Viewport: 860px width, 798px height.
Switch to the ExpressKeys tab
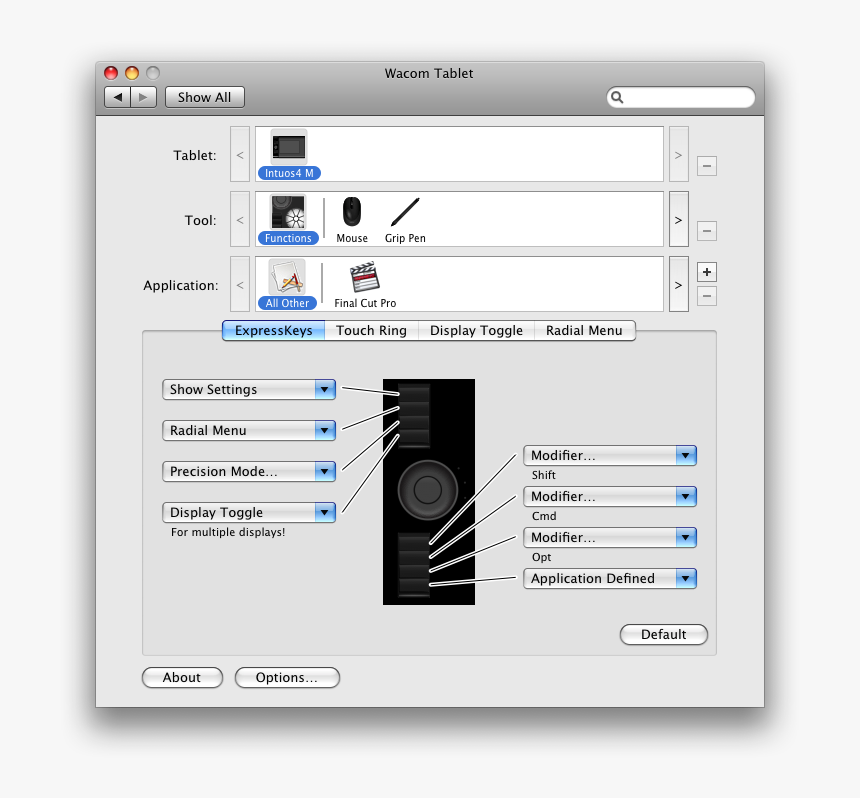coord(274,331)
